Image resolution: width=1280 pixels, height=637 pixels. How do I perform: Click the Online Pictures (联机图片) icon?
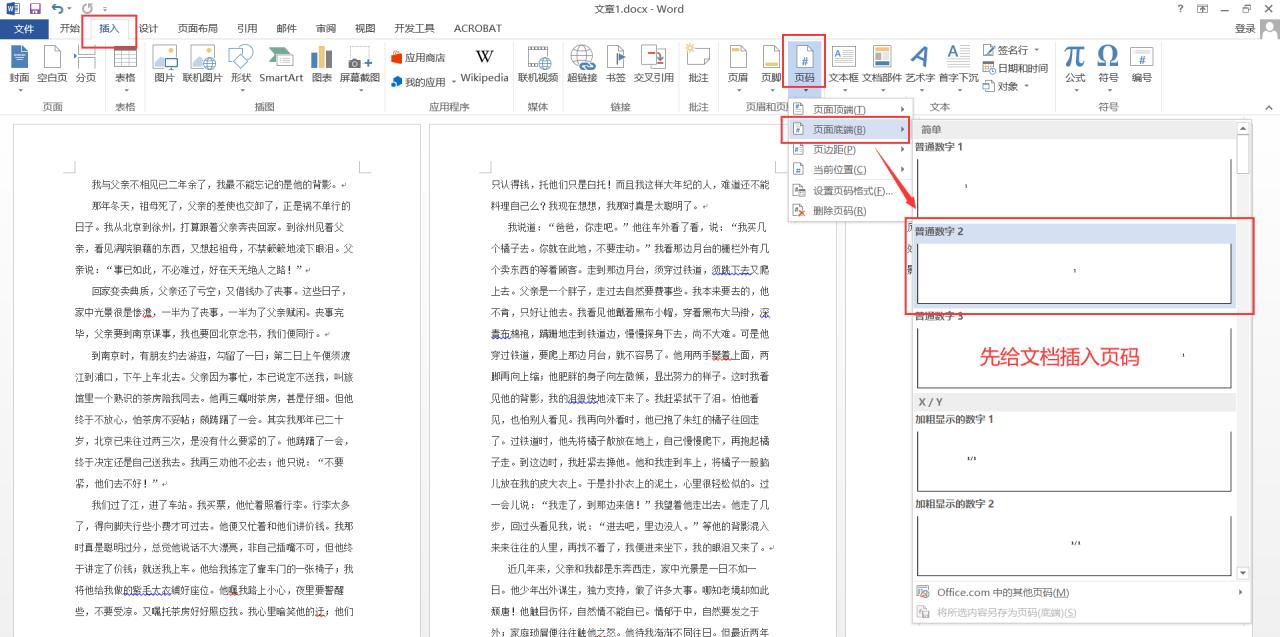(x=203, y=66)
